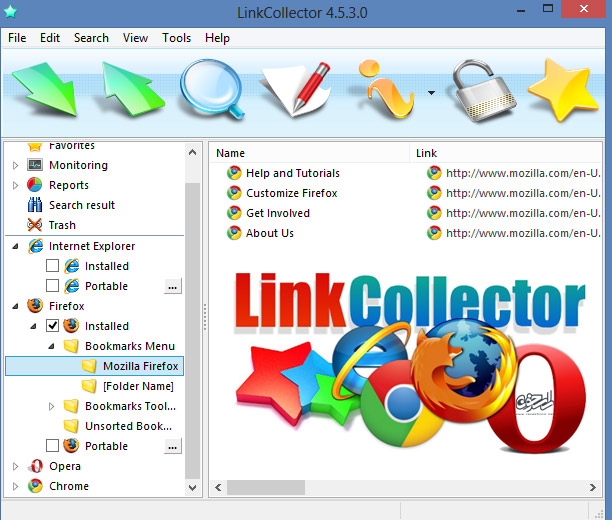
Task: Open the Help menu
Action: (217, 38)
